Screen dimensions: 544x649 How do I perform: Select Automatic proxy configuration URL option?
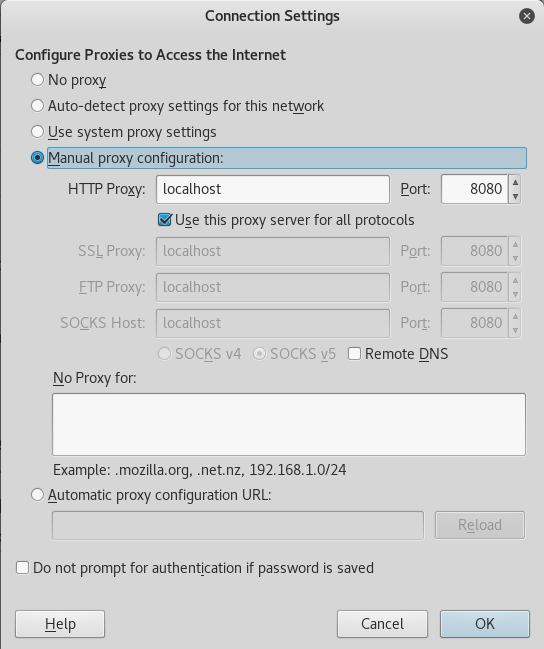point(38,495)
